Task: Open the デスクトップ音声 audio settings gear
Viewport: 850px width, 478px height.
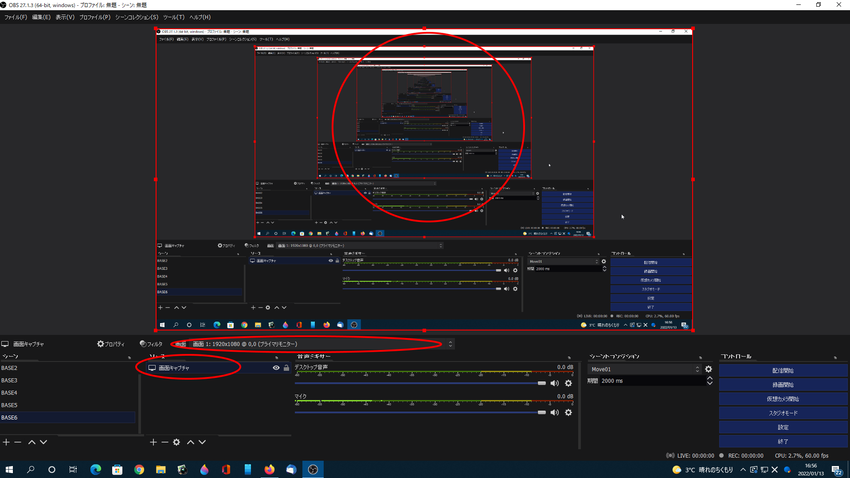Action: (568, 383)
